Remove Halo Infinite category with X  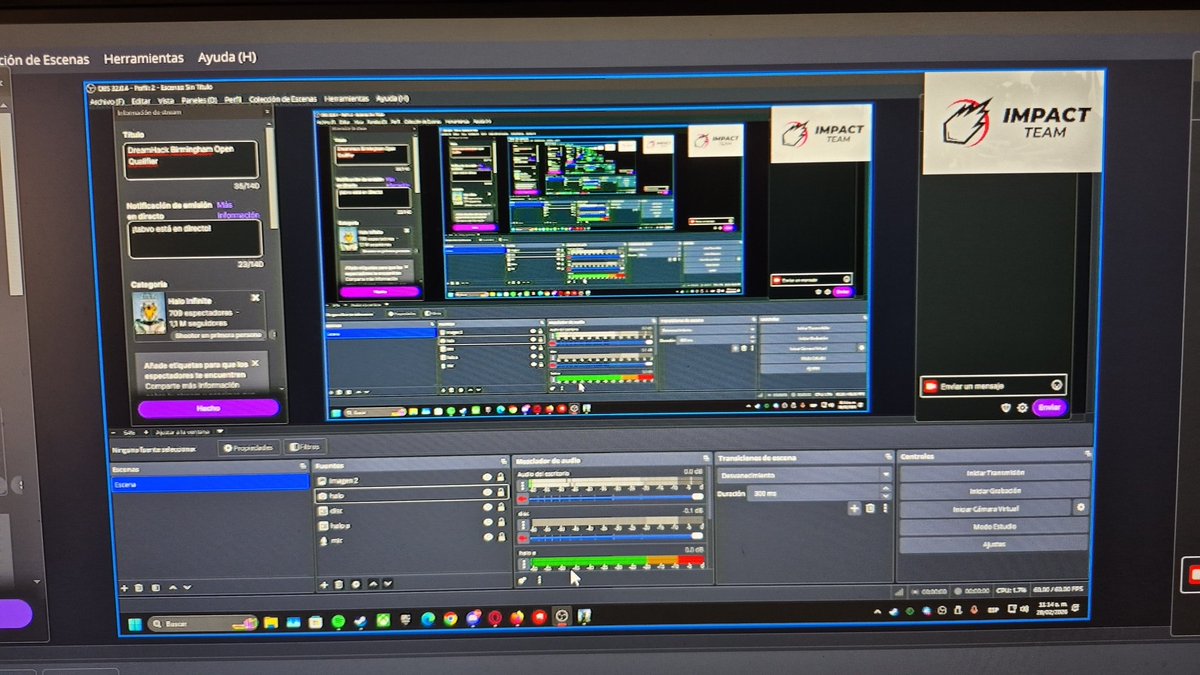tap(255, 297)
